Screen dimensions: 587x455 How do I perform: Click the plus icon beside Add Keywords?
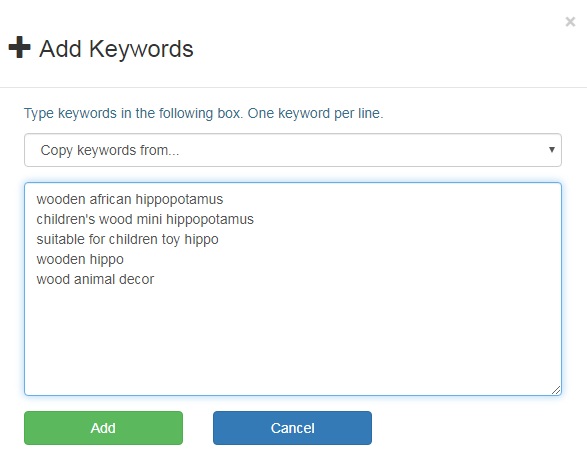(x=19, y=47)
